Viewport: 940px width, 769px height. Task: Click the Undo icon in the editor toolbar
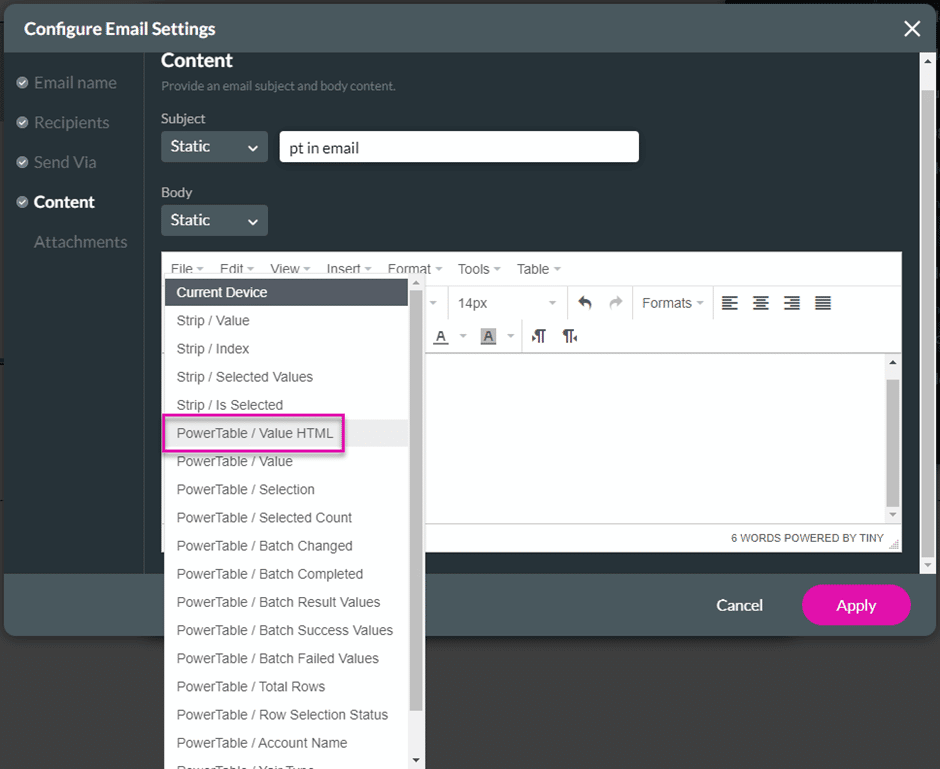point(585,302)
